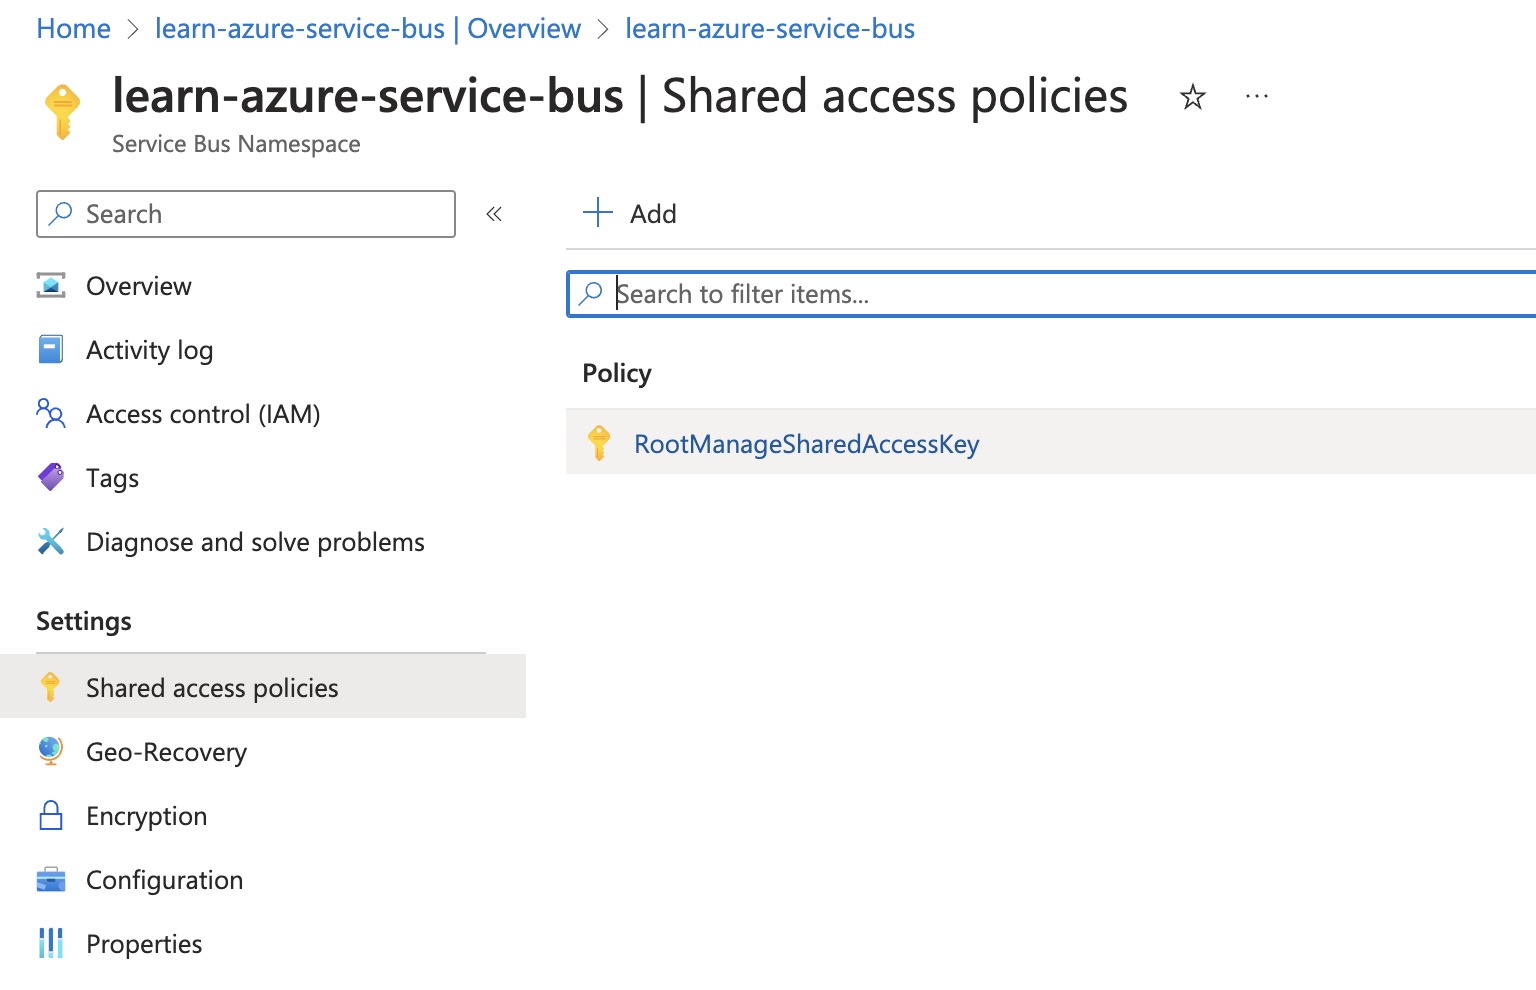Click the Diagnose wrench icon
Viewport: 1536px width, 990px height.
pos(51,542)
